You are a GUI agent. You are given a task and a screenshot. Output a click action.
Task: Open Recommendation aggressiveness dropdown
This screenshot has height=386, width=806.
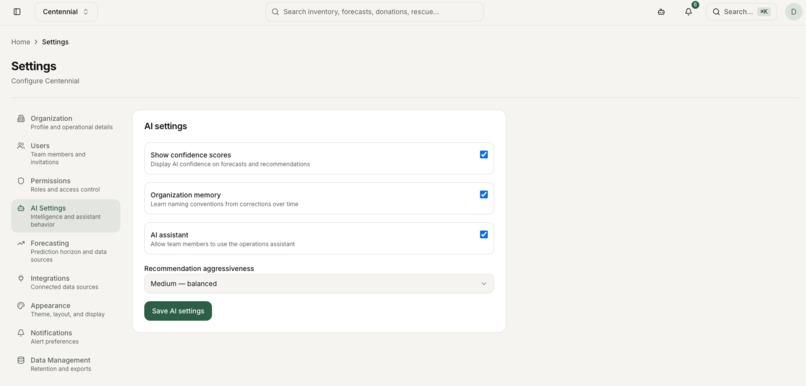319,284
